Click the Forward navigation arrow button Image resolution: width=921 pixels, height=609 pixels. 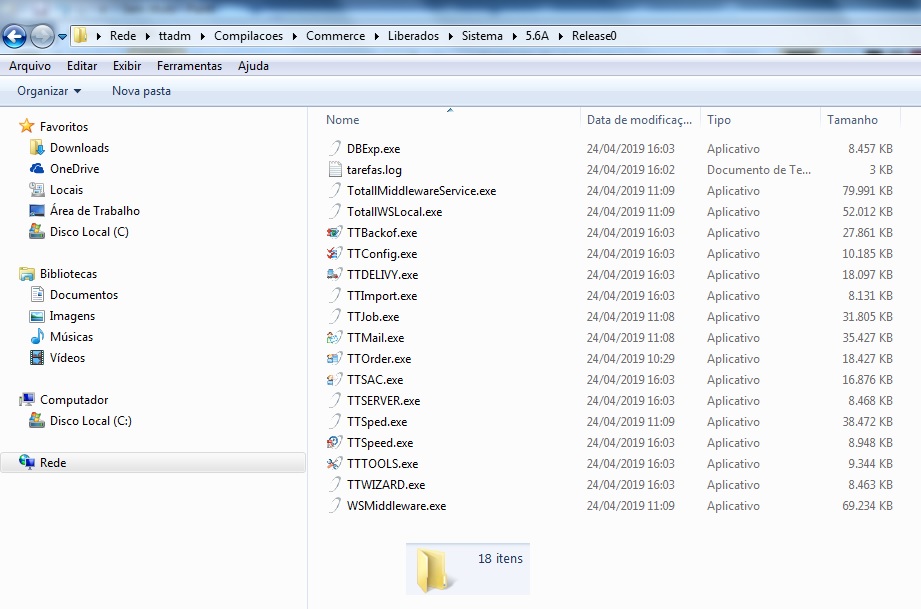42,36
